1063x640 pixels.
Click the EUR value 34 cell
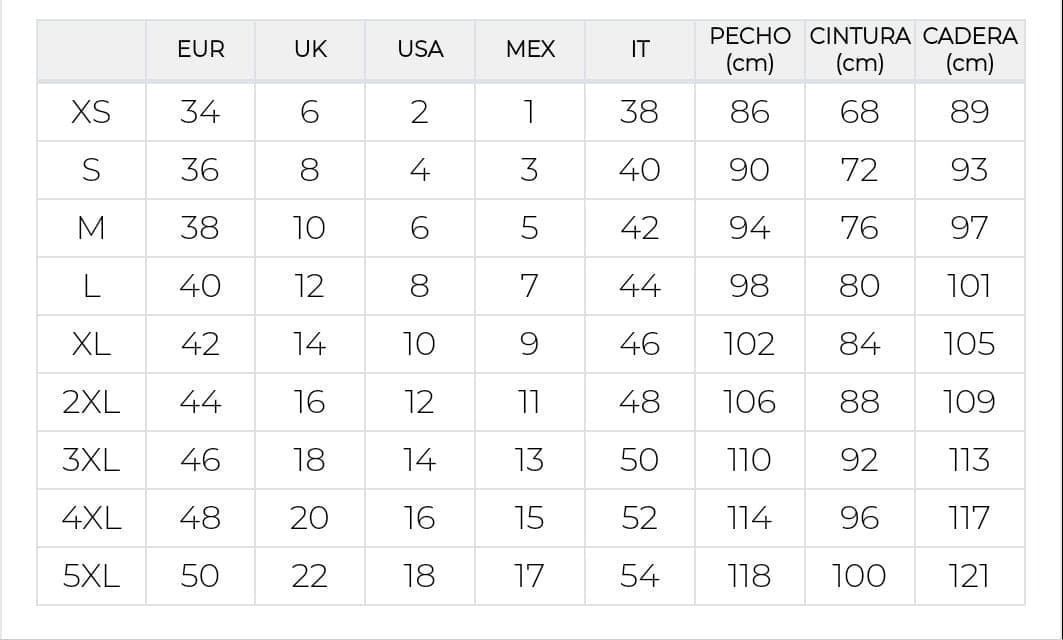200,112
